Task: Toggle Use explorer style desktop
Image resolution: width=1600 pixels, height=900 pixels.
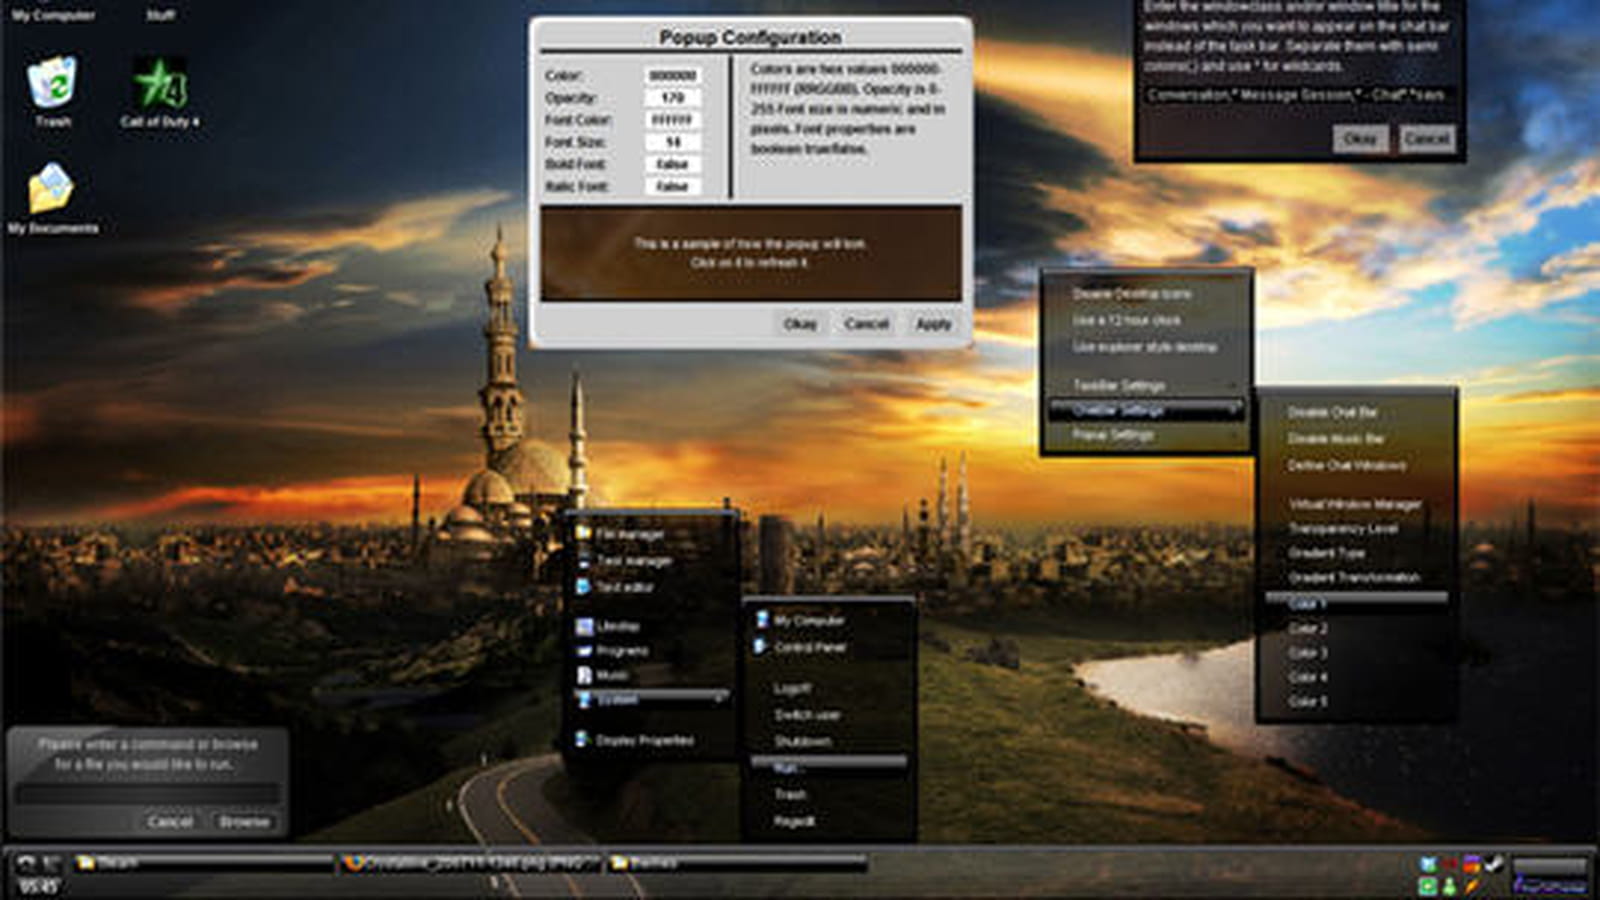Action: tap(1145, 347)
